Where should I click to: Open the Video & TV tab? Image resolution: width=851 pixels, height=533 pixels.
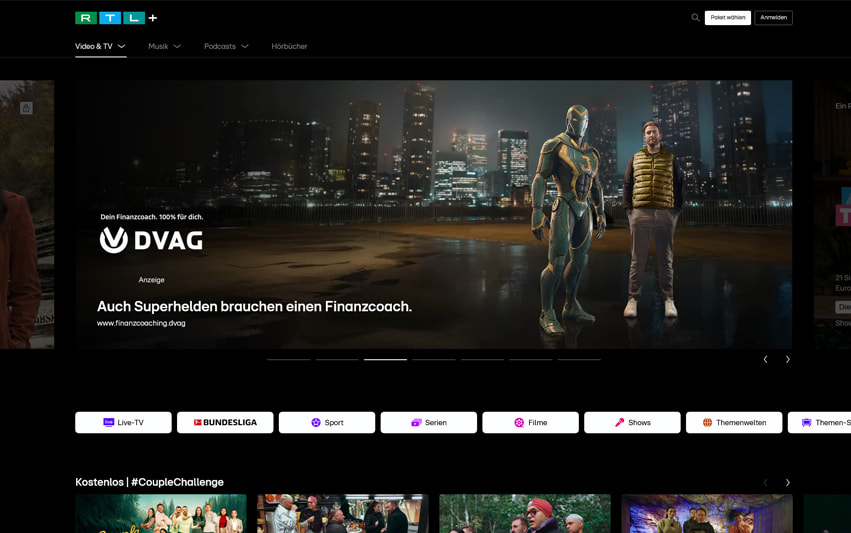100,46
